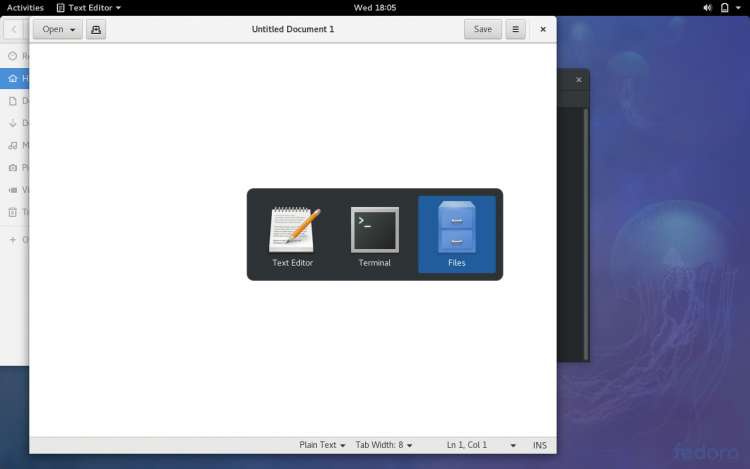Create a new document with the toolbar icon

[x=96, y=29]
